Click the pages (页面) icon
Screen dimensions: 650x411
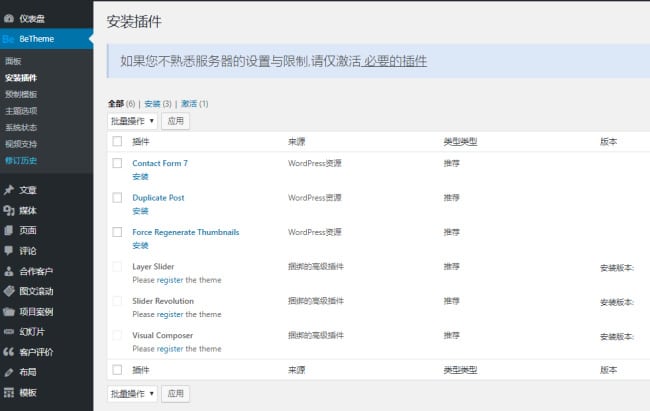[x=9, y=230]
